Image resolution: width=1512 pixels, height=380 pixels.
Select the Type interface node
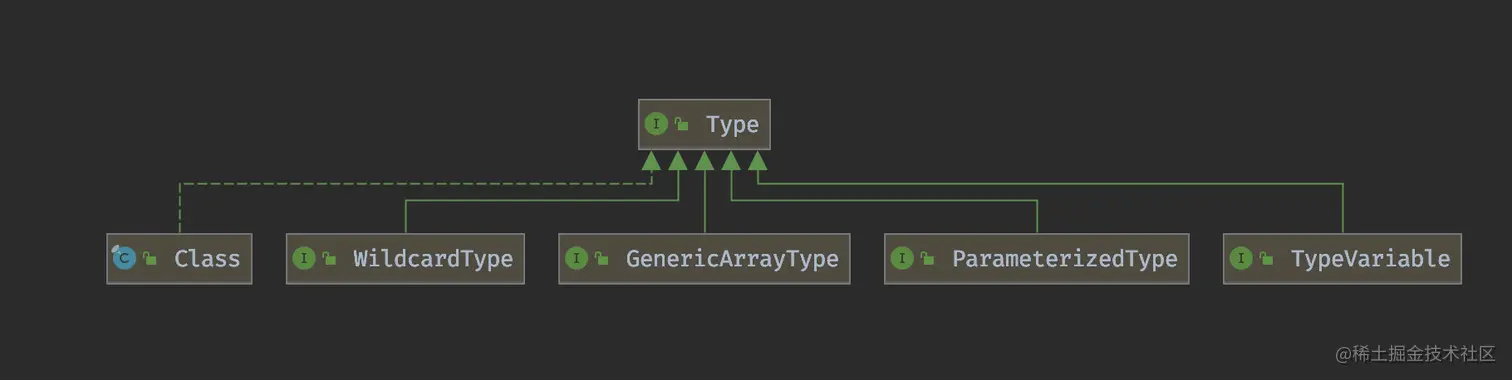point(704,124)
